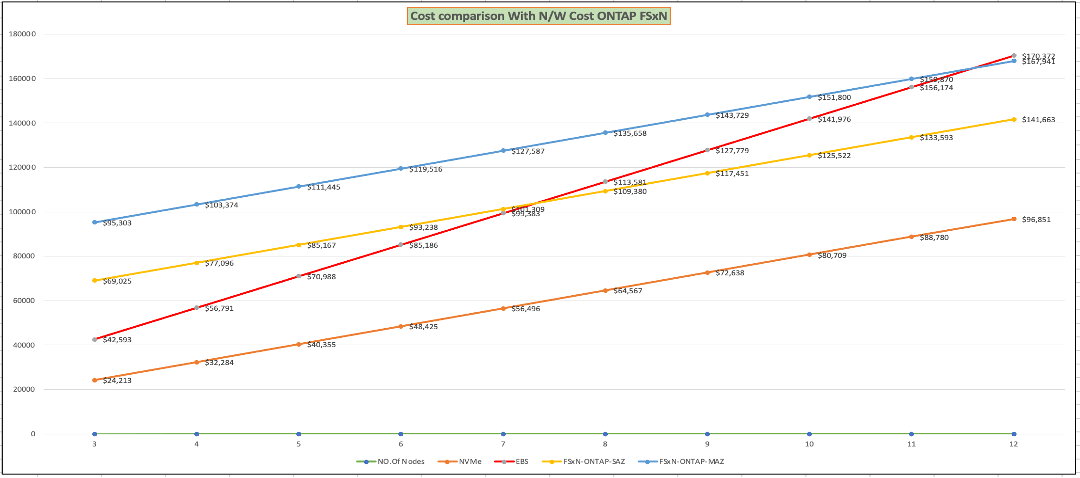Click the $156,174 data label
1080x478 pixels.
tap(935, 88)
